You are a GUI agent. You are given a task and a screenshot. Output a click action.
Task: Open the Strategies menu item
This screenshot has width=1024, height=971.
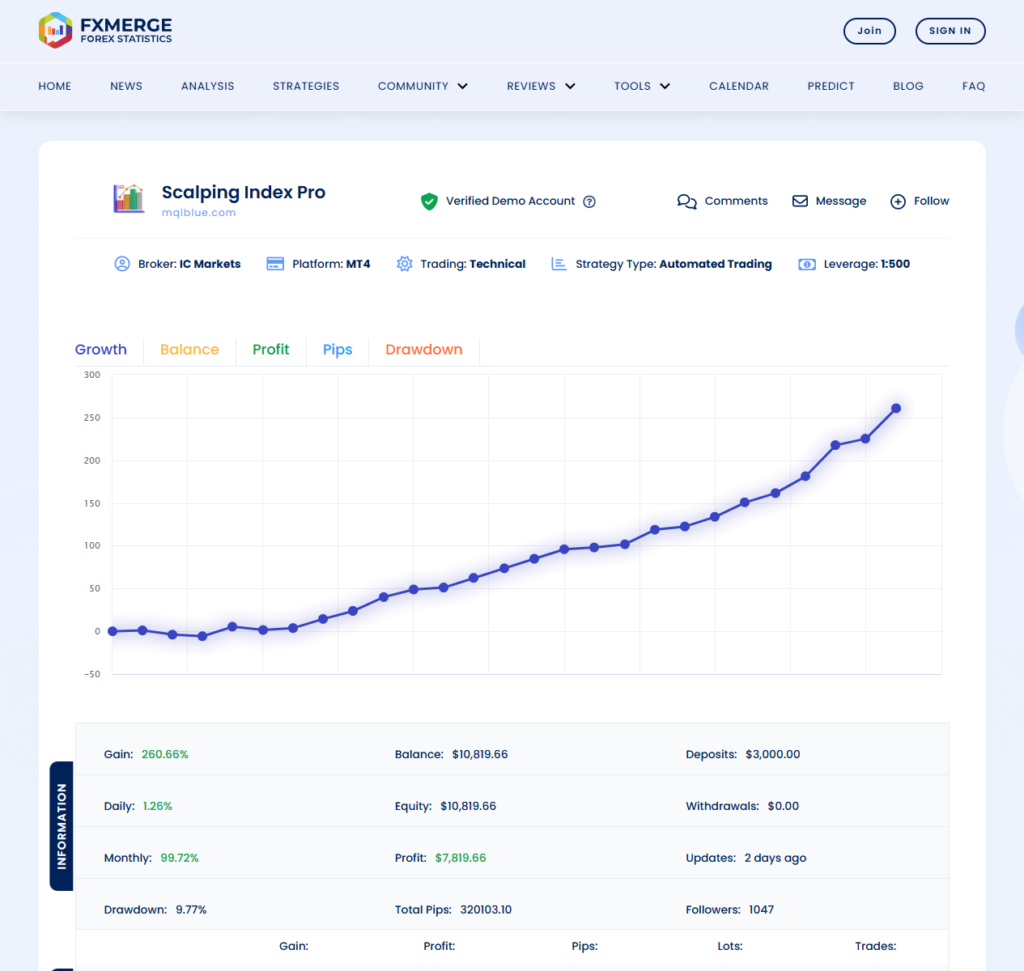[306, 86]
